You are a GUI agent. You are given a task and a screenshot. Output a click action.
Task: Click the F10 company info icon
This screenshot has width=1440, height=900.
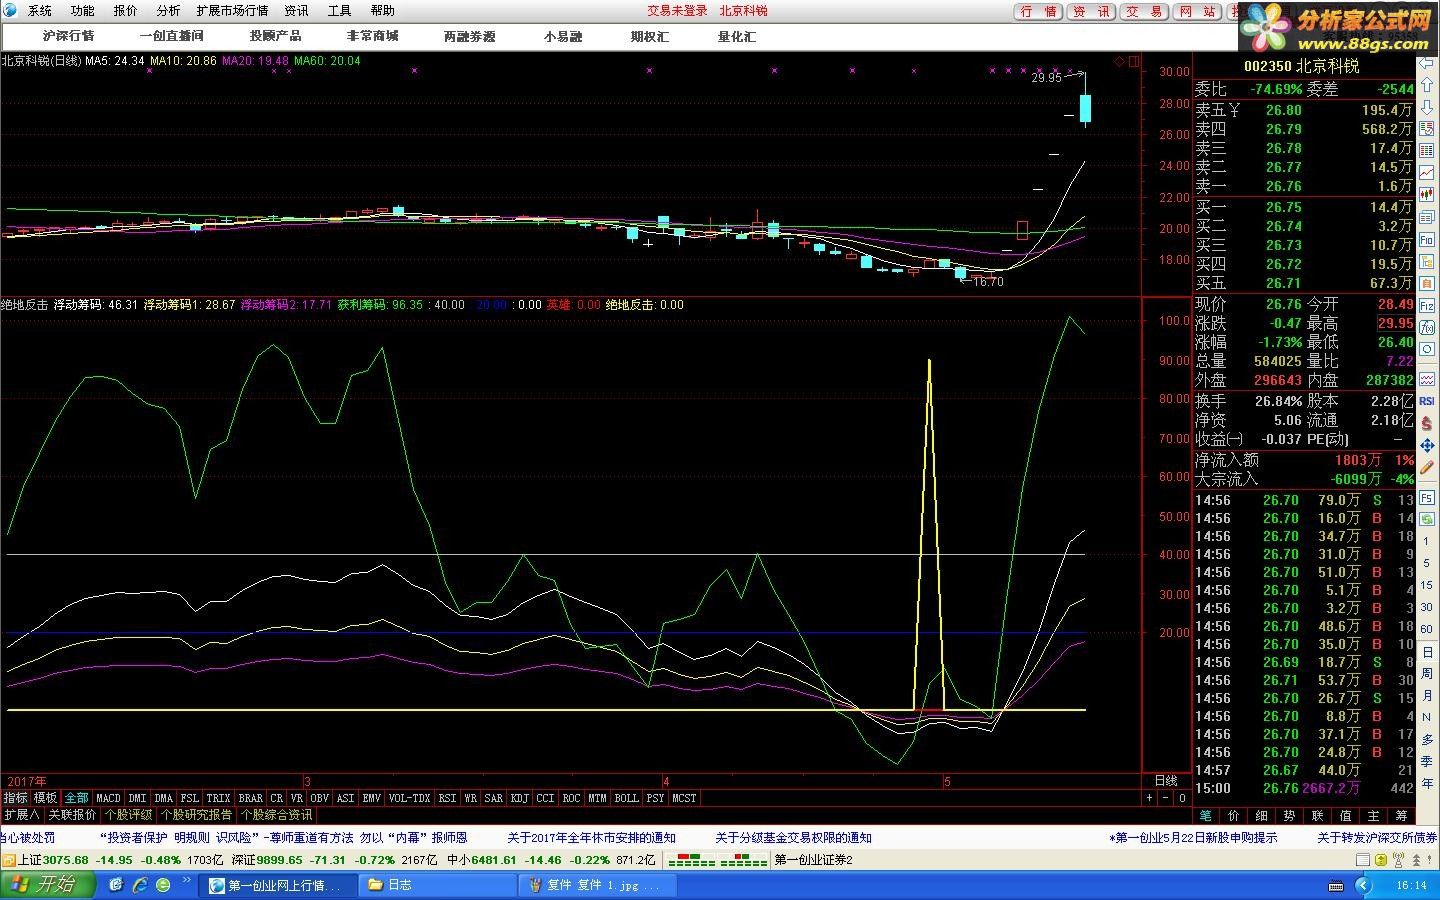(1427, 240)
